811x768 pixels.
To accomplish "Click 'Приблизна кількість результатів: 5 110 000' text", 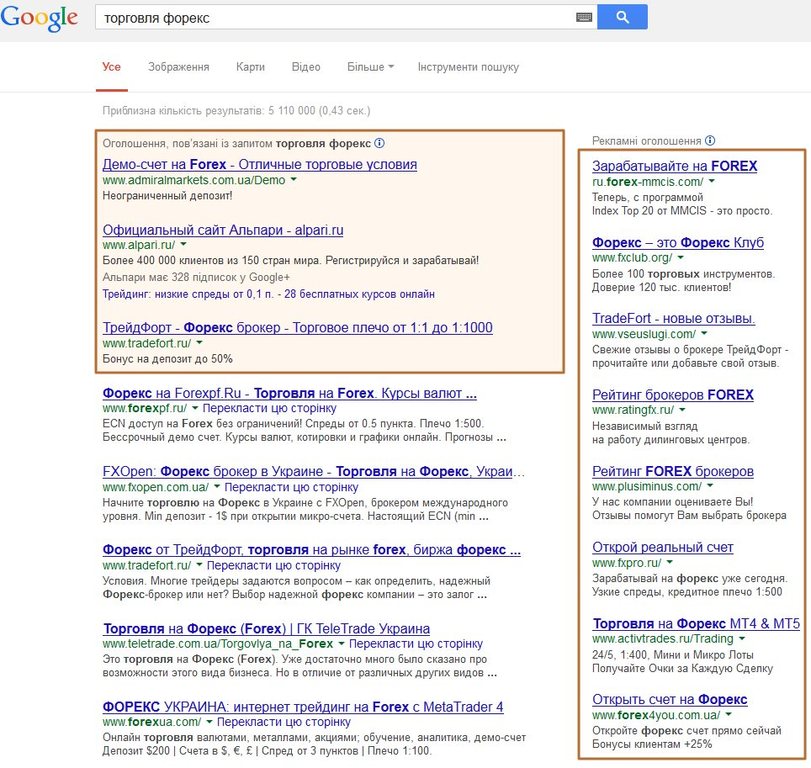I will tap(236, 111).
